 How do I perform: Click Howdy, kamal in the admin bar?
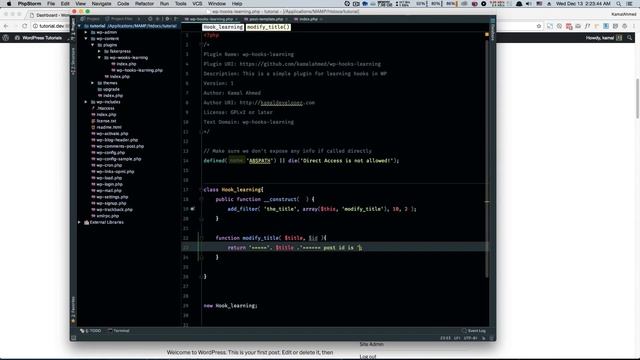(604, 38)
